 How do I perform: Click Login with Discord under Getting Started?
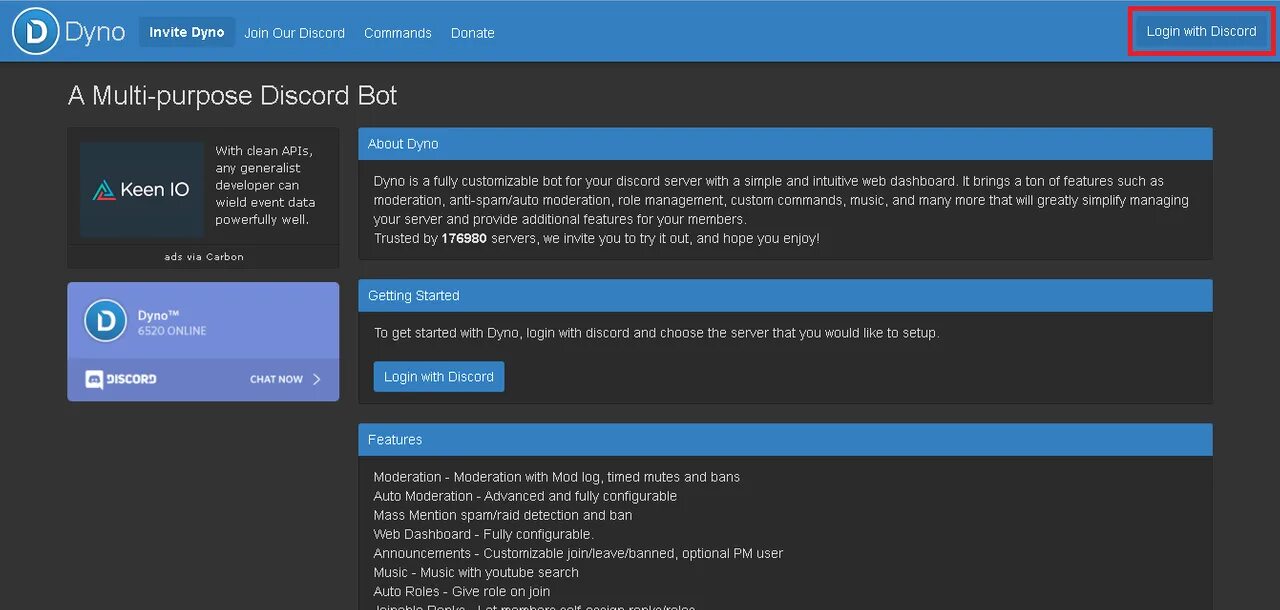click(439, 377)
